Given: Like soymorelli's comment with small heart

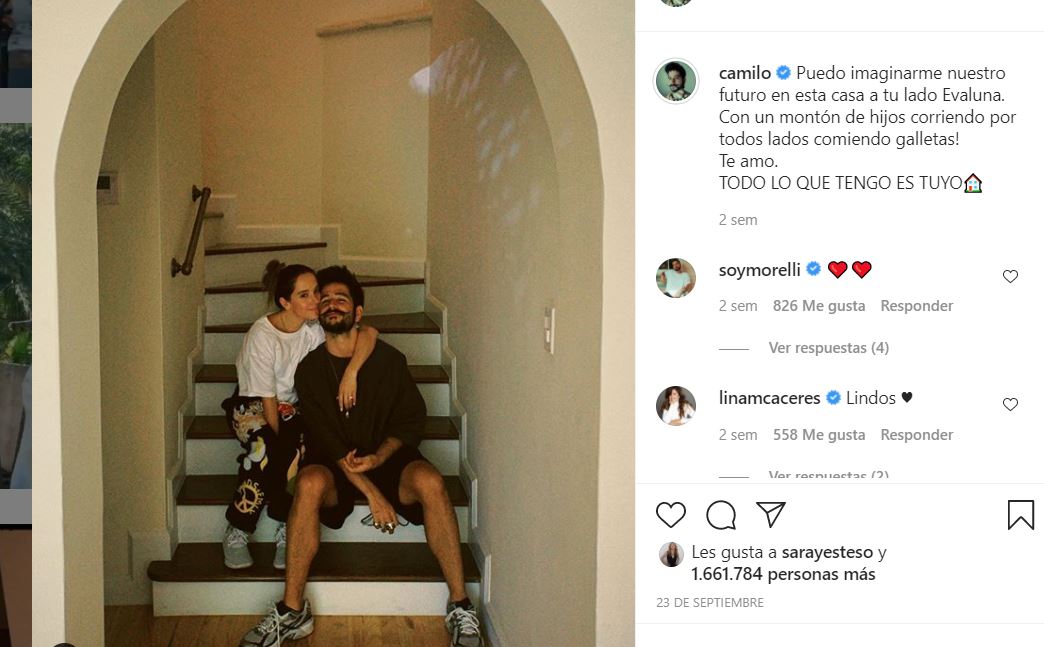Looking at the screenshot, I should pos(1010,276).
